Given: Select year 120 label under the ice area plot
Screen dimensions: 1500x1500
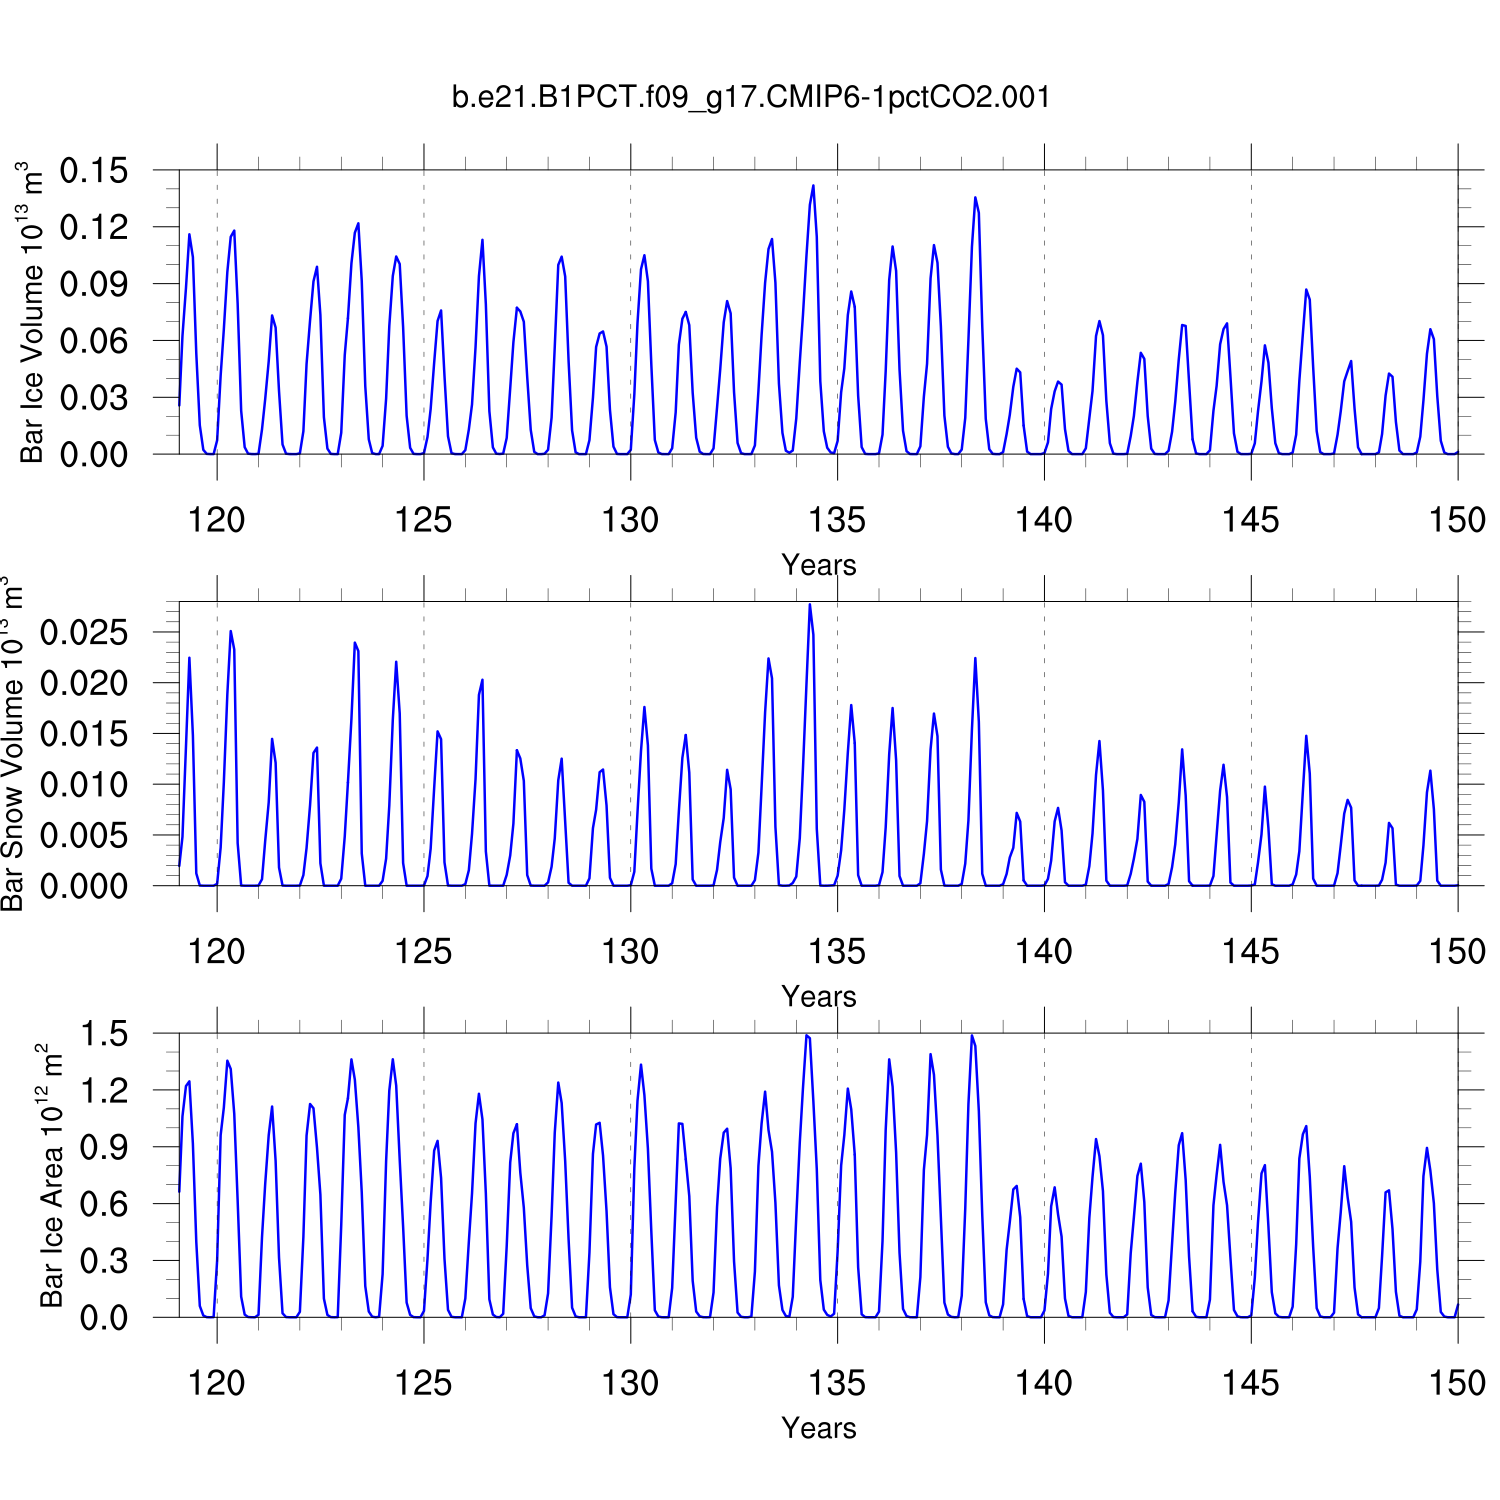Looking at the screenshot, I should click(x=216, y=1383).
